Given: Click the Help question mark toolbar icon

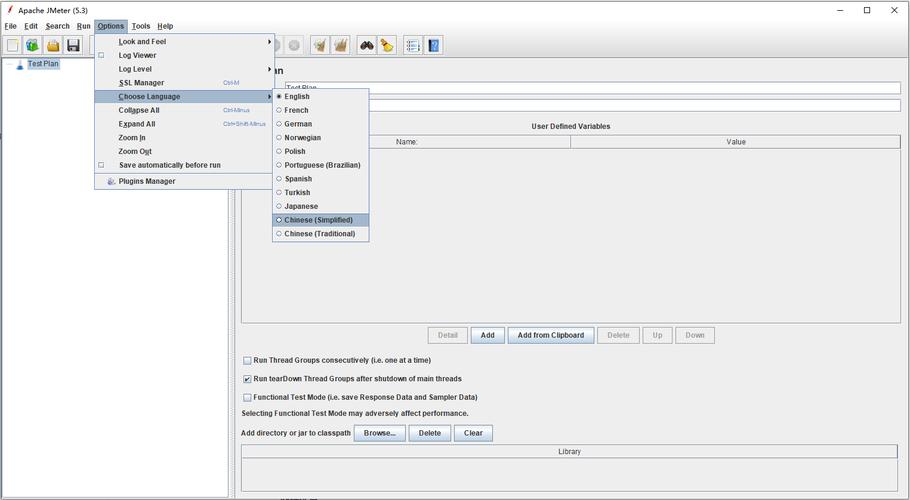Looking at the screenshot, I should (x=434, y=45).
